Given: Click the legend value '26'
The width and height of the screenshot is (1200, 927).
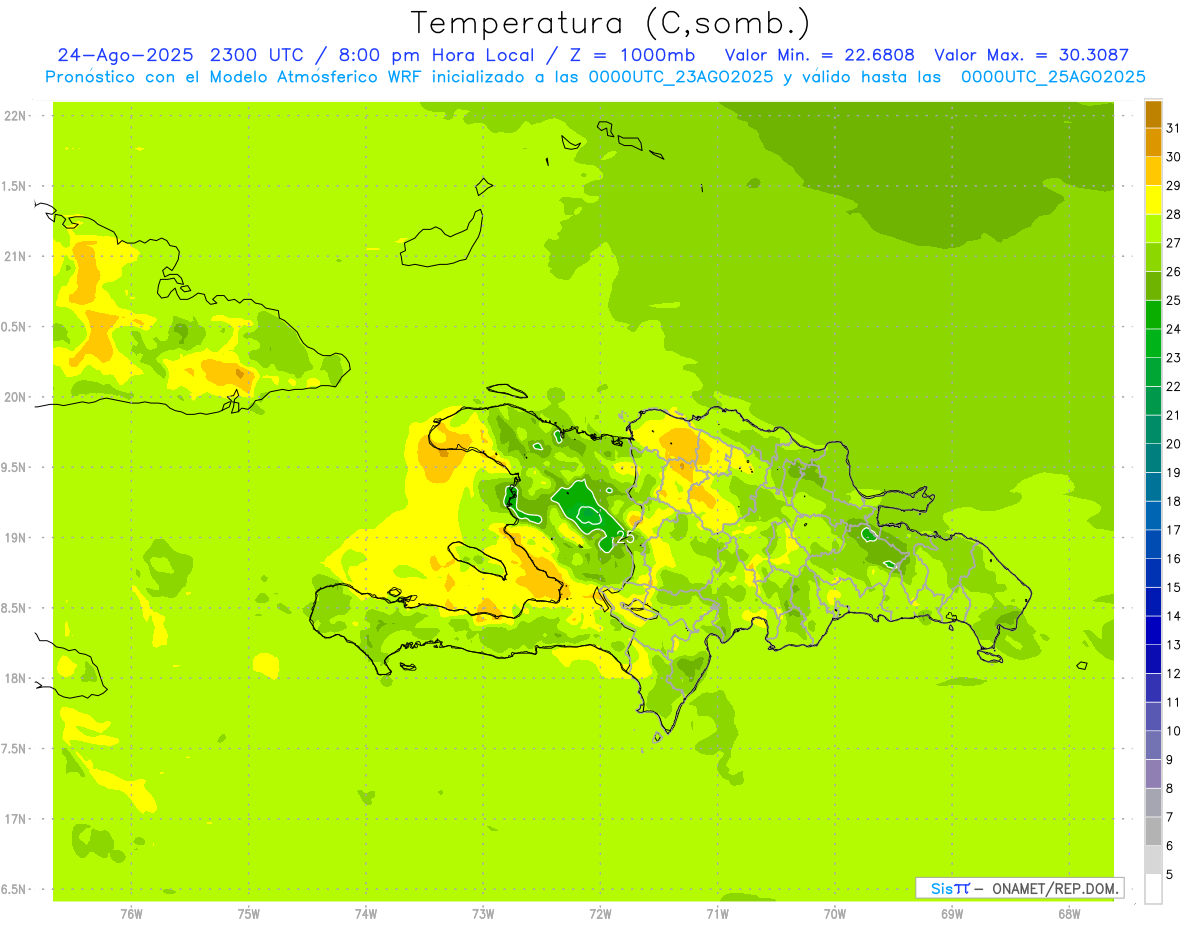Looking at the screenshot, I should point(1174,272).
